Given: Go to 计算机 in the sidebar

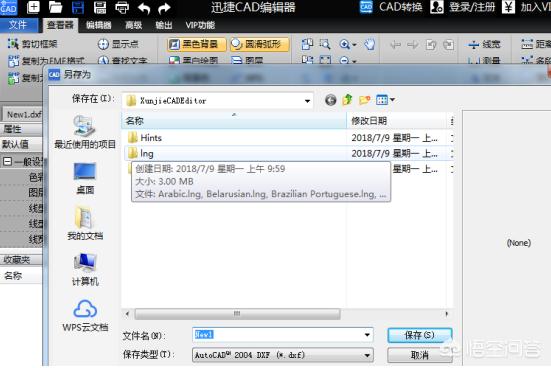Looking at the screenshot, I should pyautogui.click(x=85, y=270).
